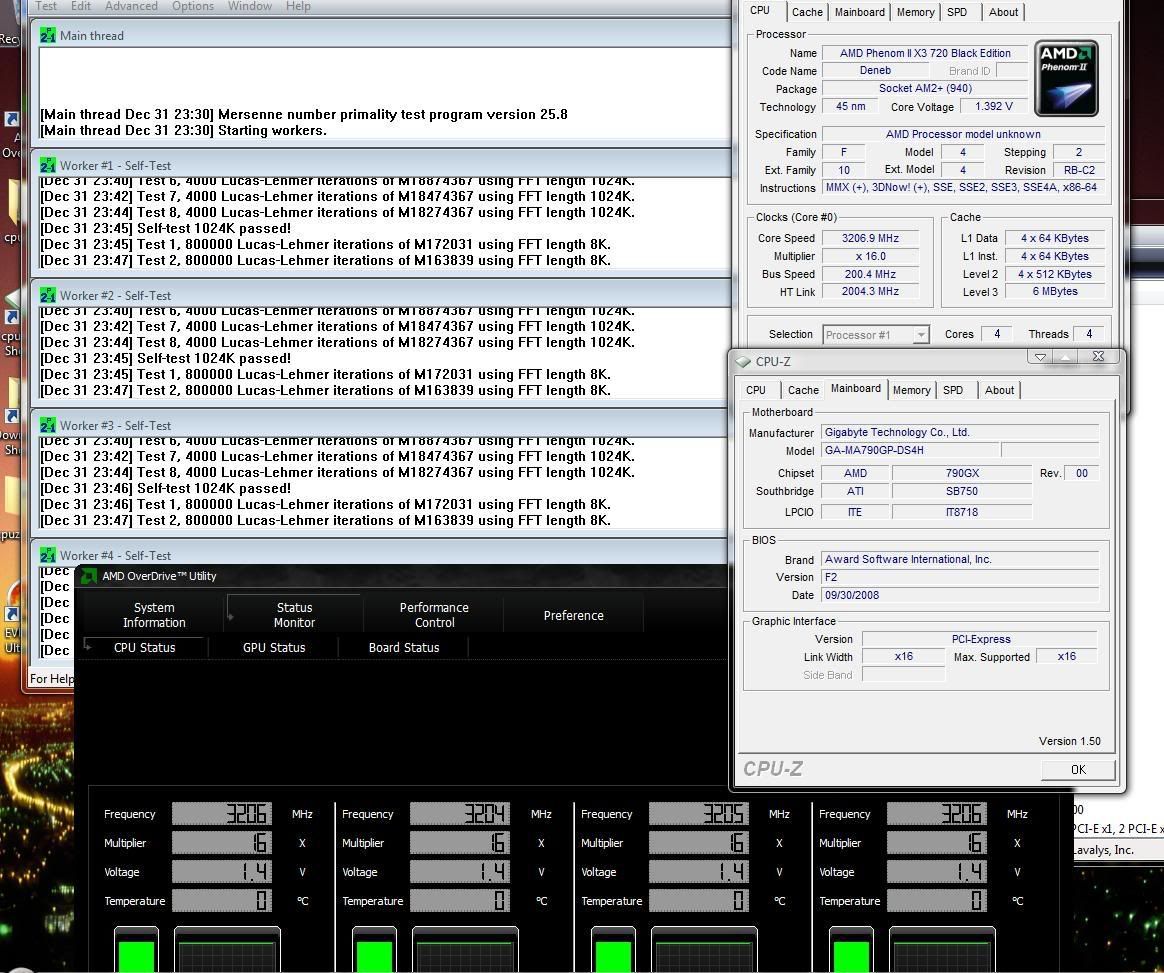This screenshot has height=973, width=1164.
Task: Open the GPU Status tab in OverDrive
Action: (274, 648)
